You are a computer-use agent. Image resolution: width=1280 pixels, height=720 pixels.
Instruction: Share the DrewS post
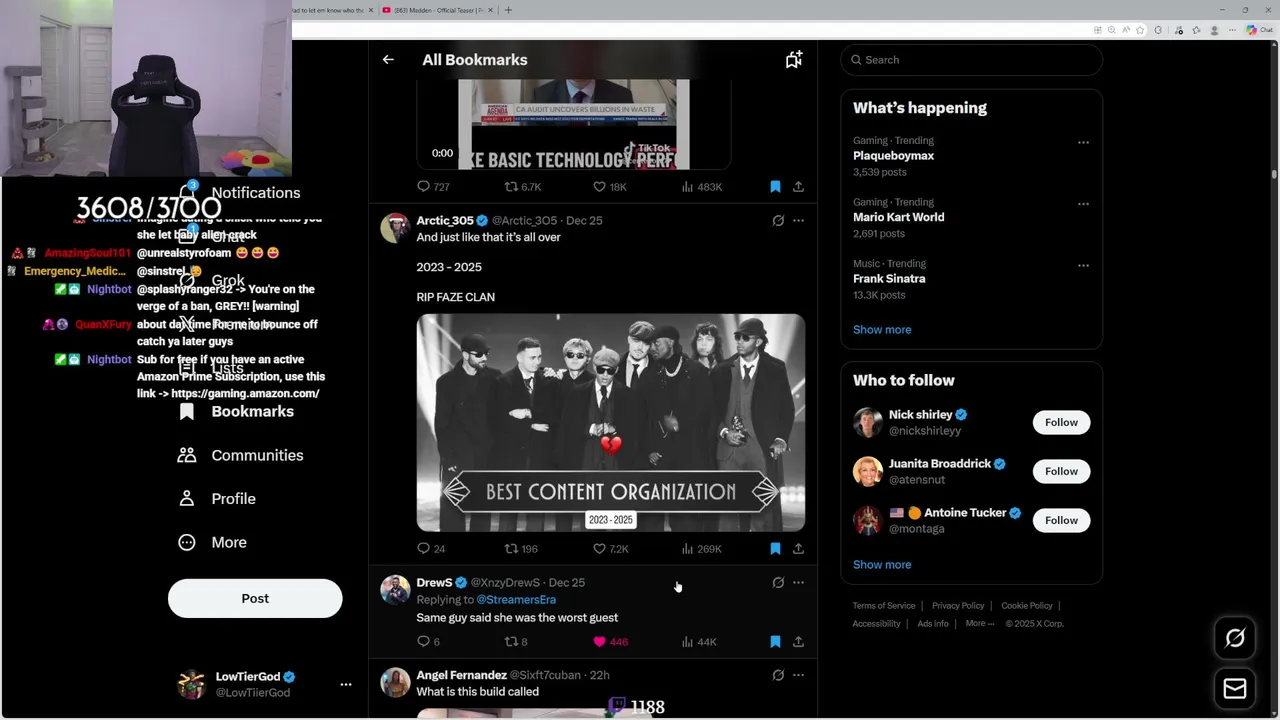click(x=798, y=642)
